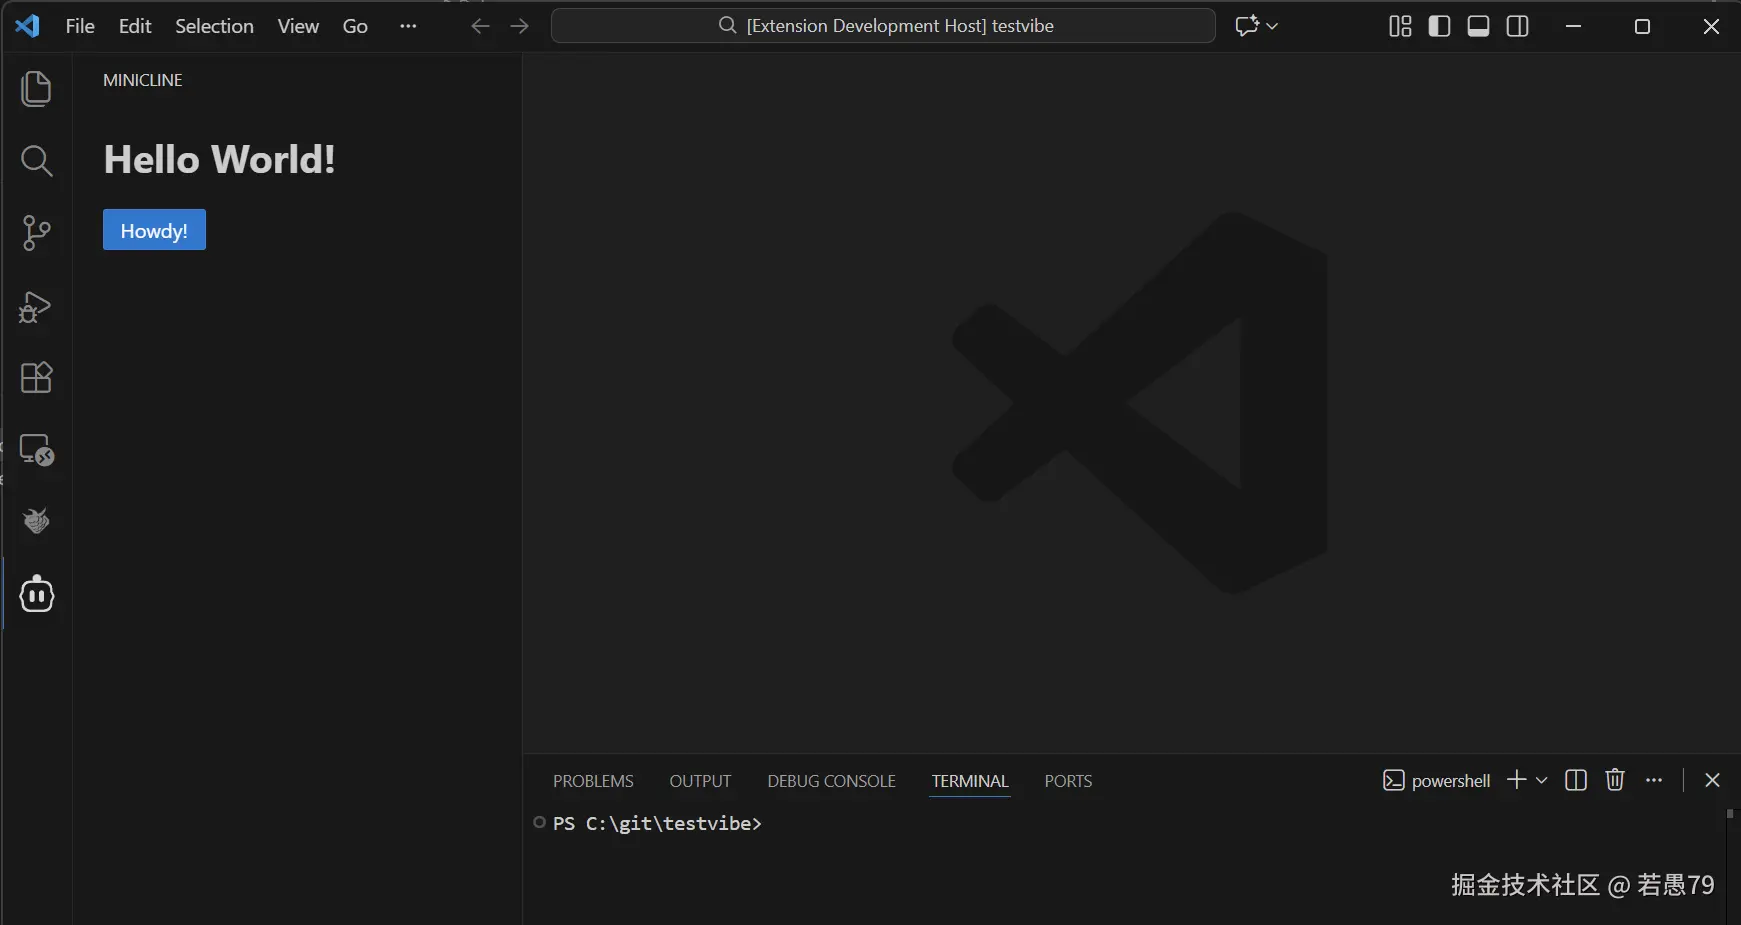The image size is (1741, 925).
Task: Open the Edit menu
Action: pyautogui.click(x=135, y=26)
